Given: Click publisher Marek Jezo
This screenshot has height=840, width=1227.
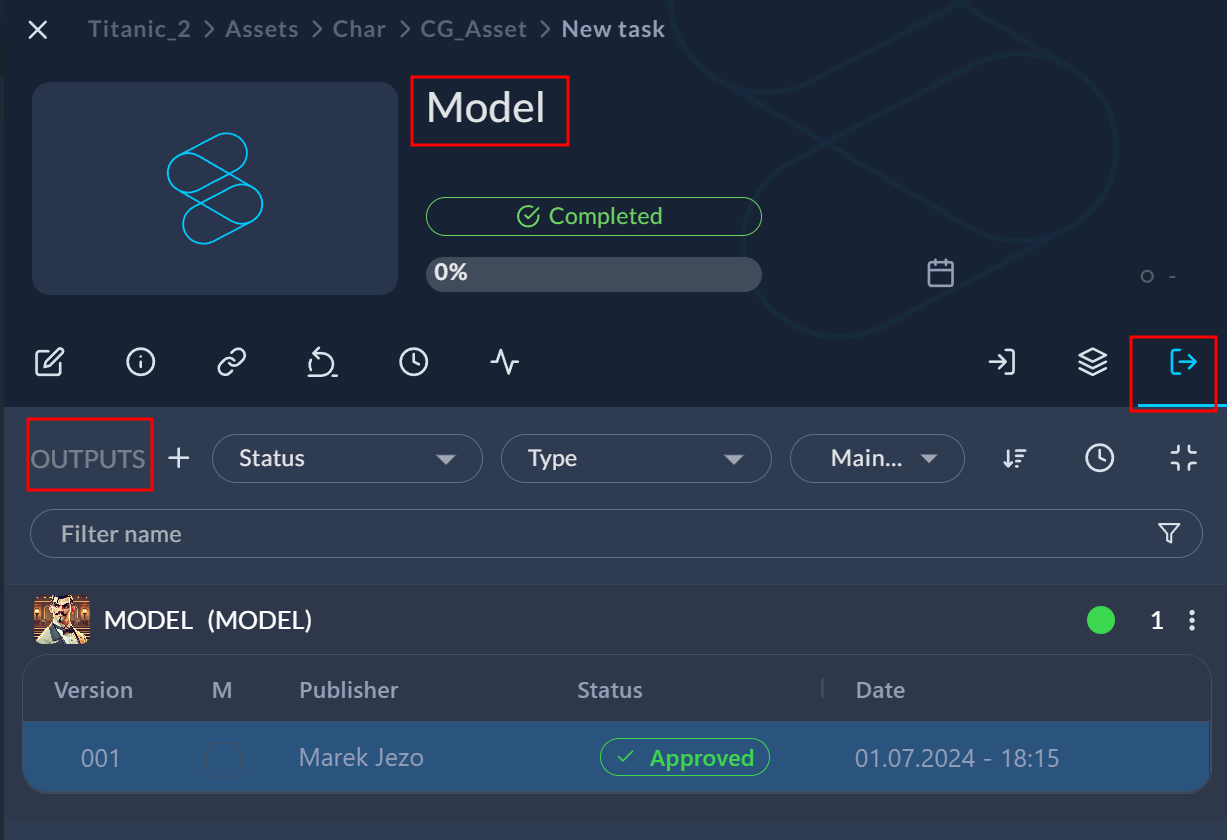Looking at the screenshot, I should 361,758.
